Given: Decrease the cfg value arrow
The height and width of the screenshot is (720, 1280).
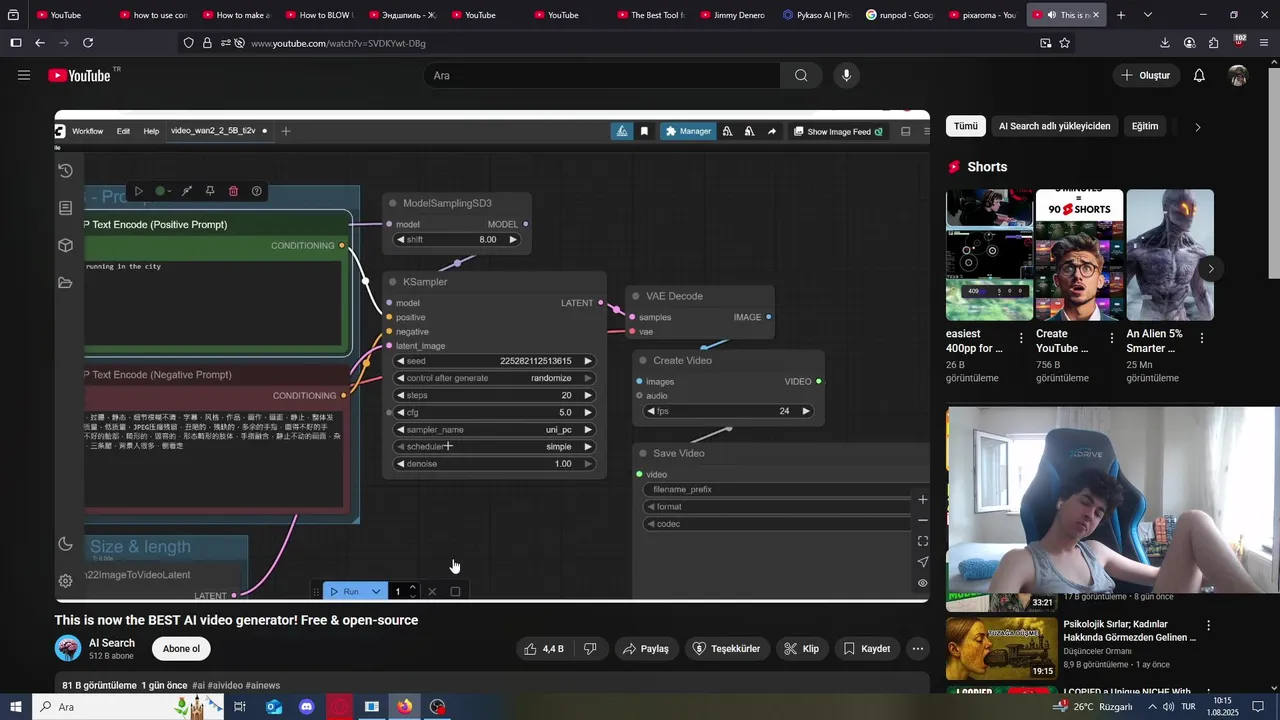Looking at the screenshot, I should click(401, 413).
